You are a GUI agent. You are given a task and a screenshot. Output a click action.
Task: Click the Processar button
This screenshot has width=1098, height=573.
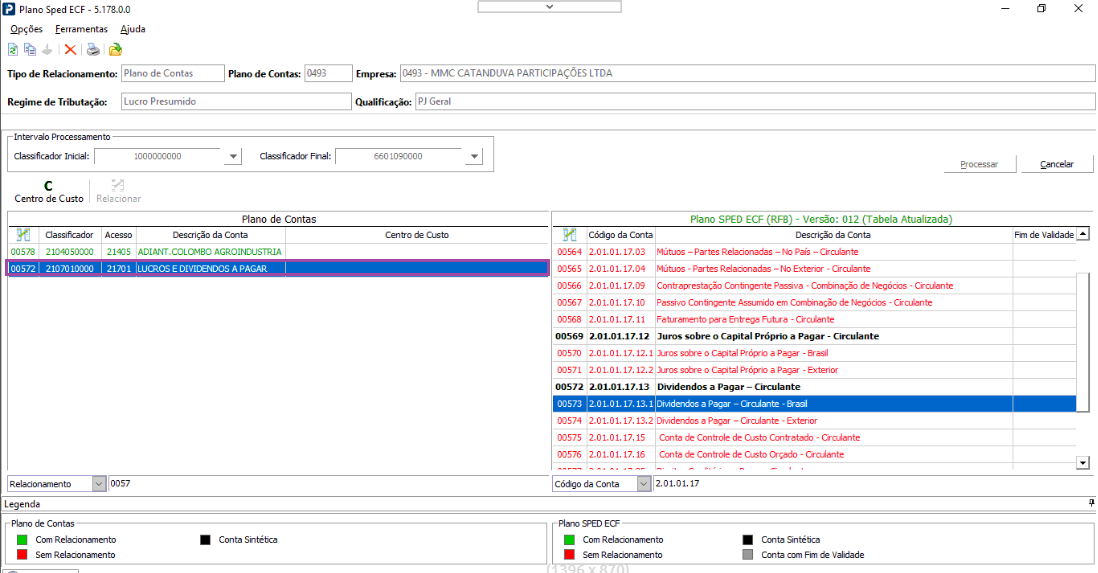click(979, 164)
